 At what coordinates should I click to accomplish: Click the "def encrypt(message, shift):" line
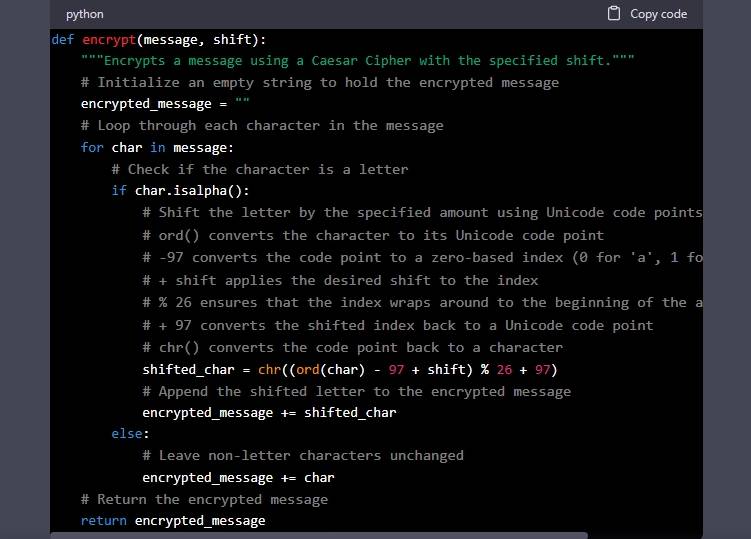point(159,39)
